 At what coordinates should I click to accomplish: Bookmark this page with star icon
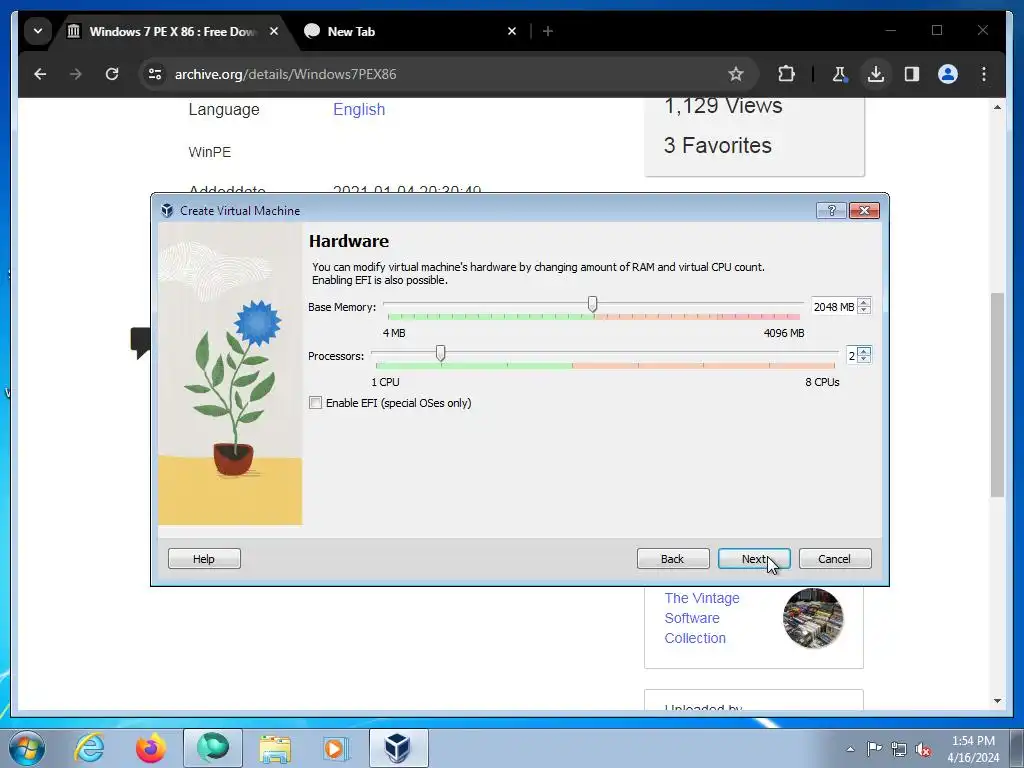(736, 74)
